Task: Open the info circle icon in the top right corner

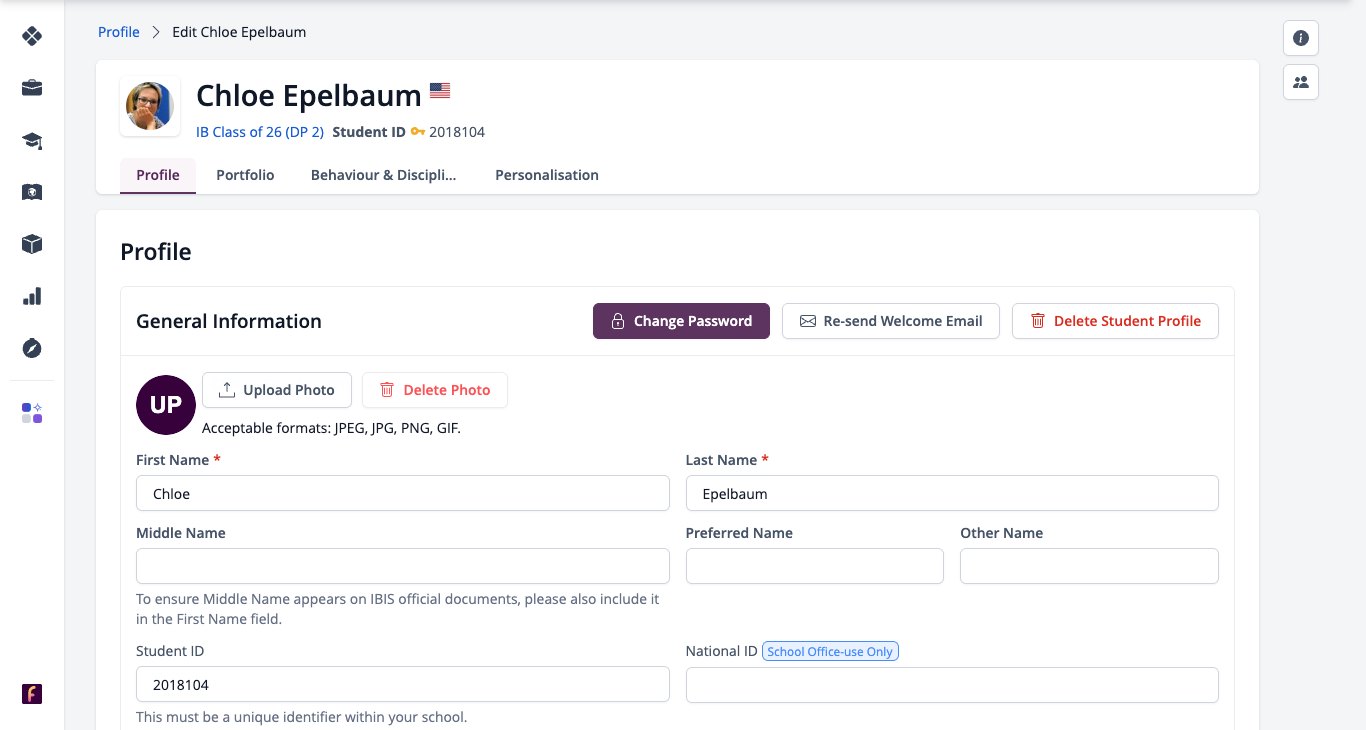Action: click(x=1301, y=38)
